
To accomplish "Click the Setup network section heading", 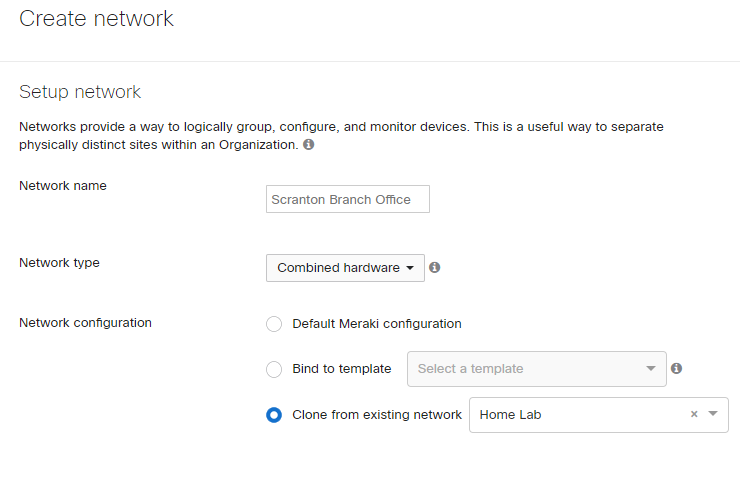I will tap(80, 92).
